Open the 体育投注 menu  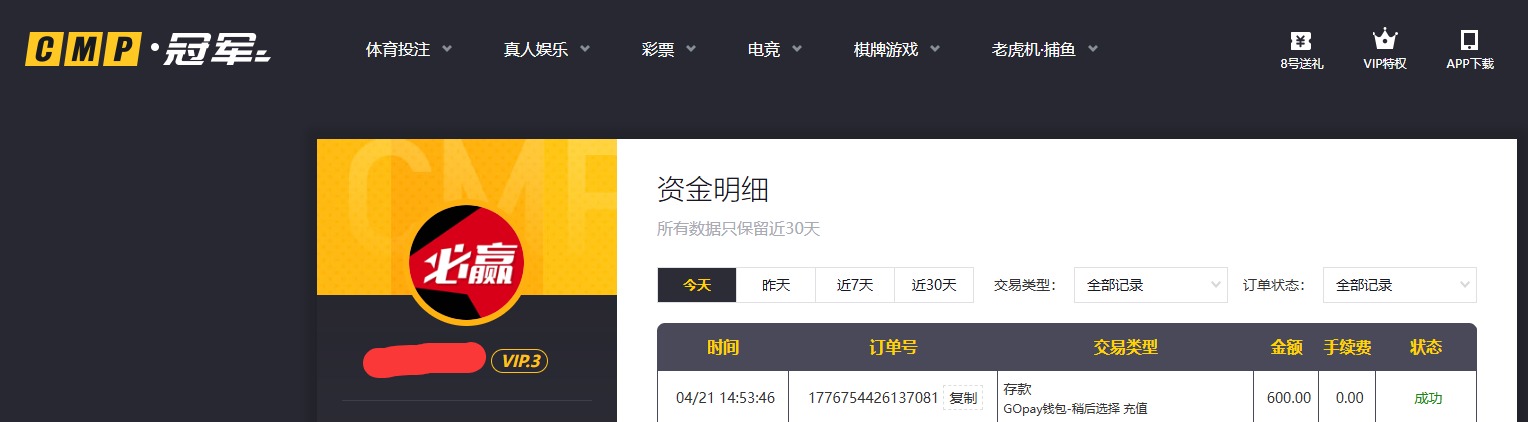(398, 49)
